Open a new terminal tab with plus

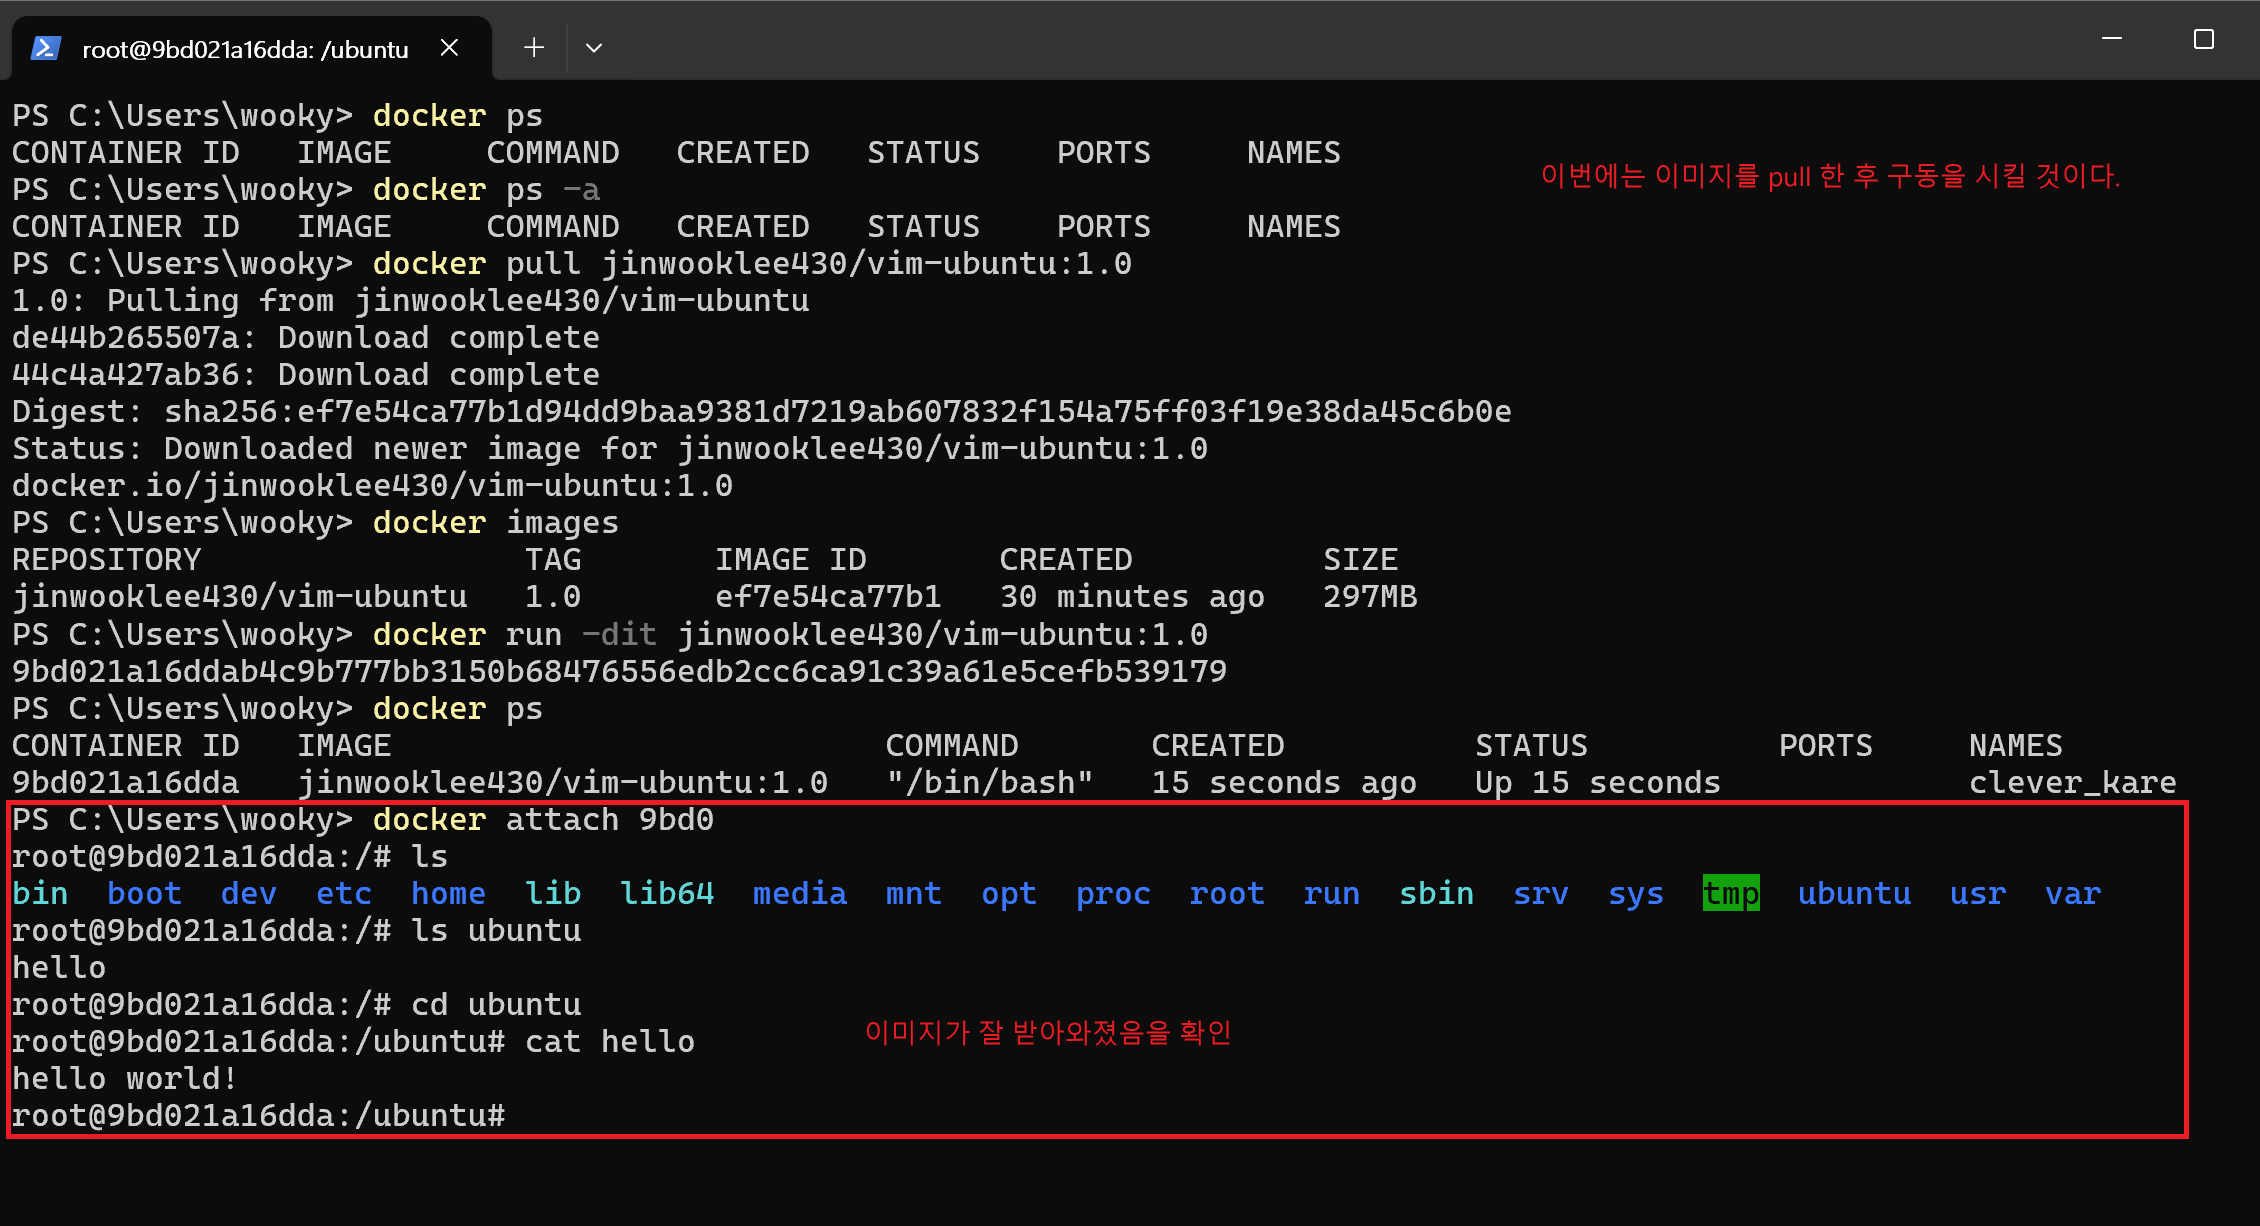(534, 48)
